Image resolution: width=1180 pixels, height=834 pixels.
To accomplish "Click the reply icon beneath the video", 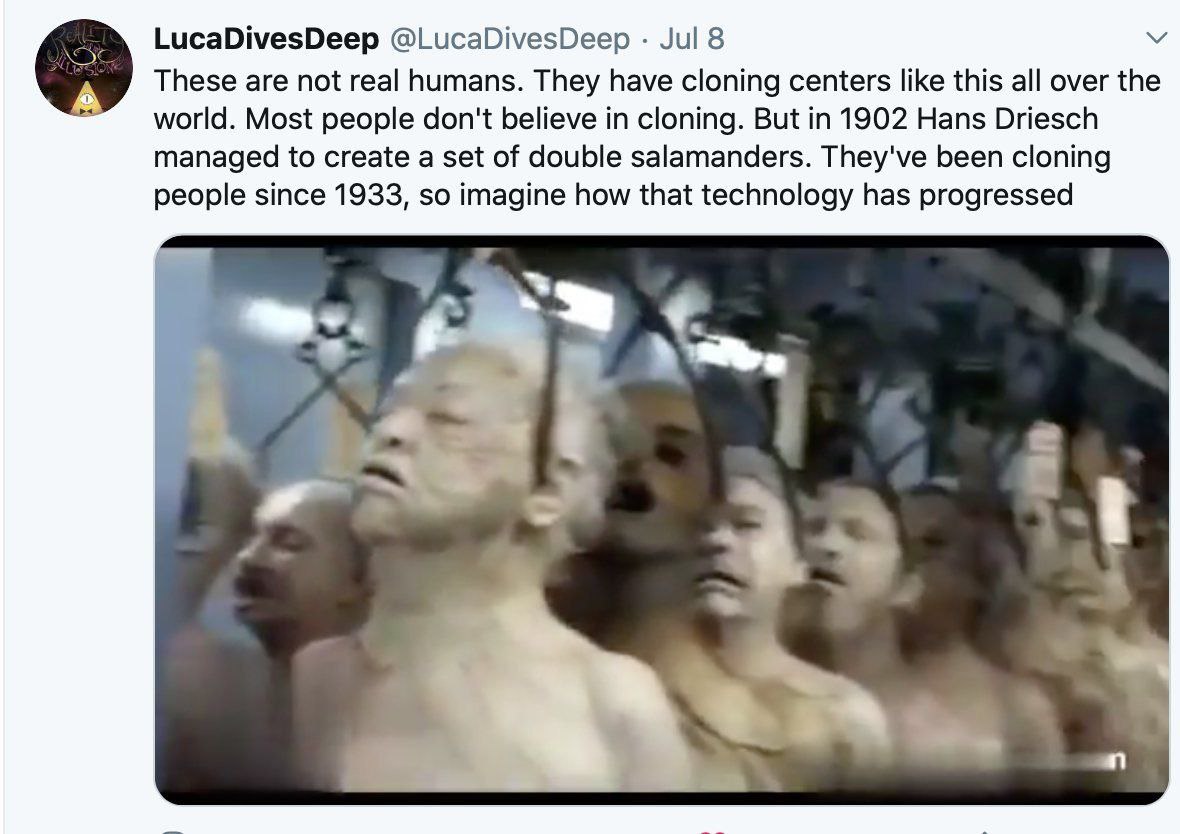I will click(173, 832).
